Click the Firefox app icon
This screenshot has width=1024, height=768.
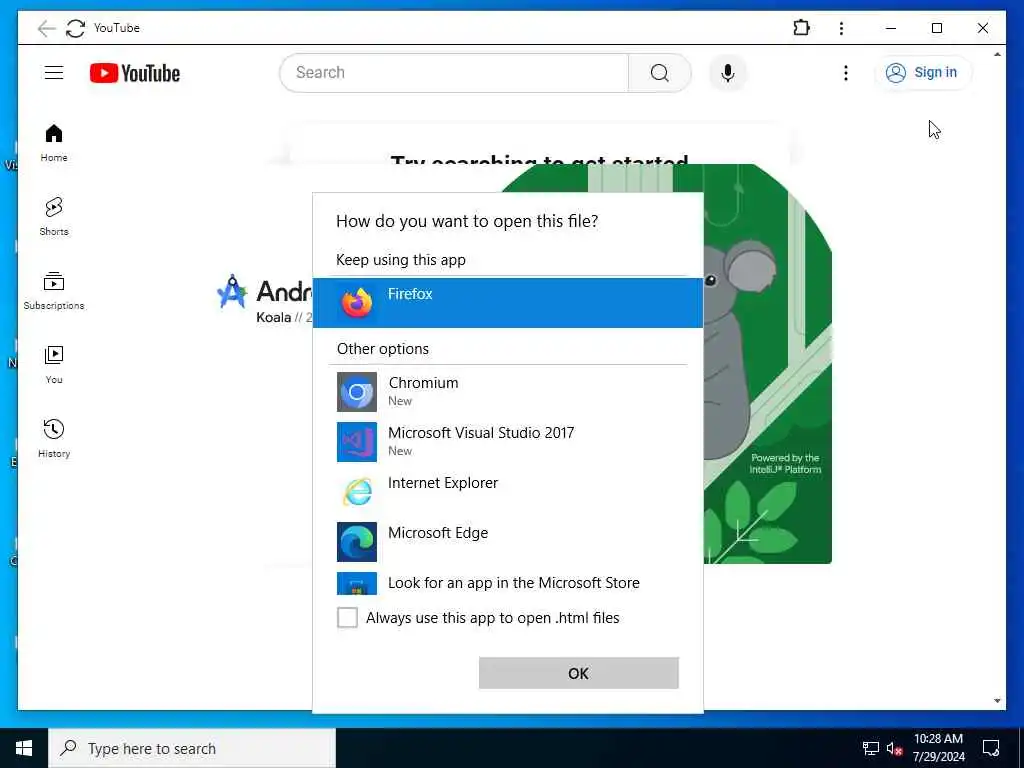point(357,303)
